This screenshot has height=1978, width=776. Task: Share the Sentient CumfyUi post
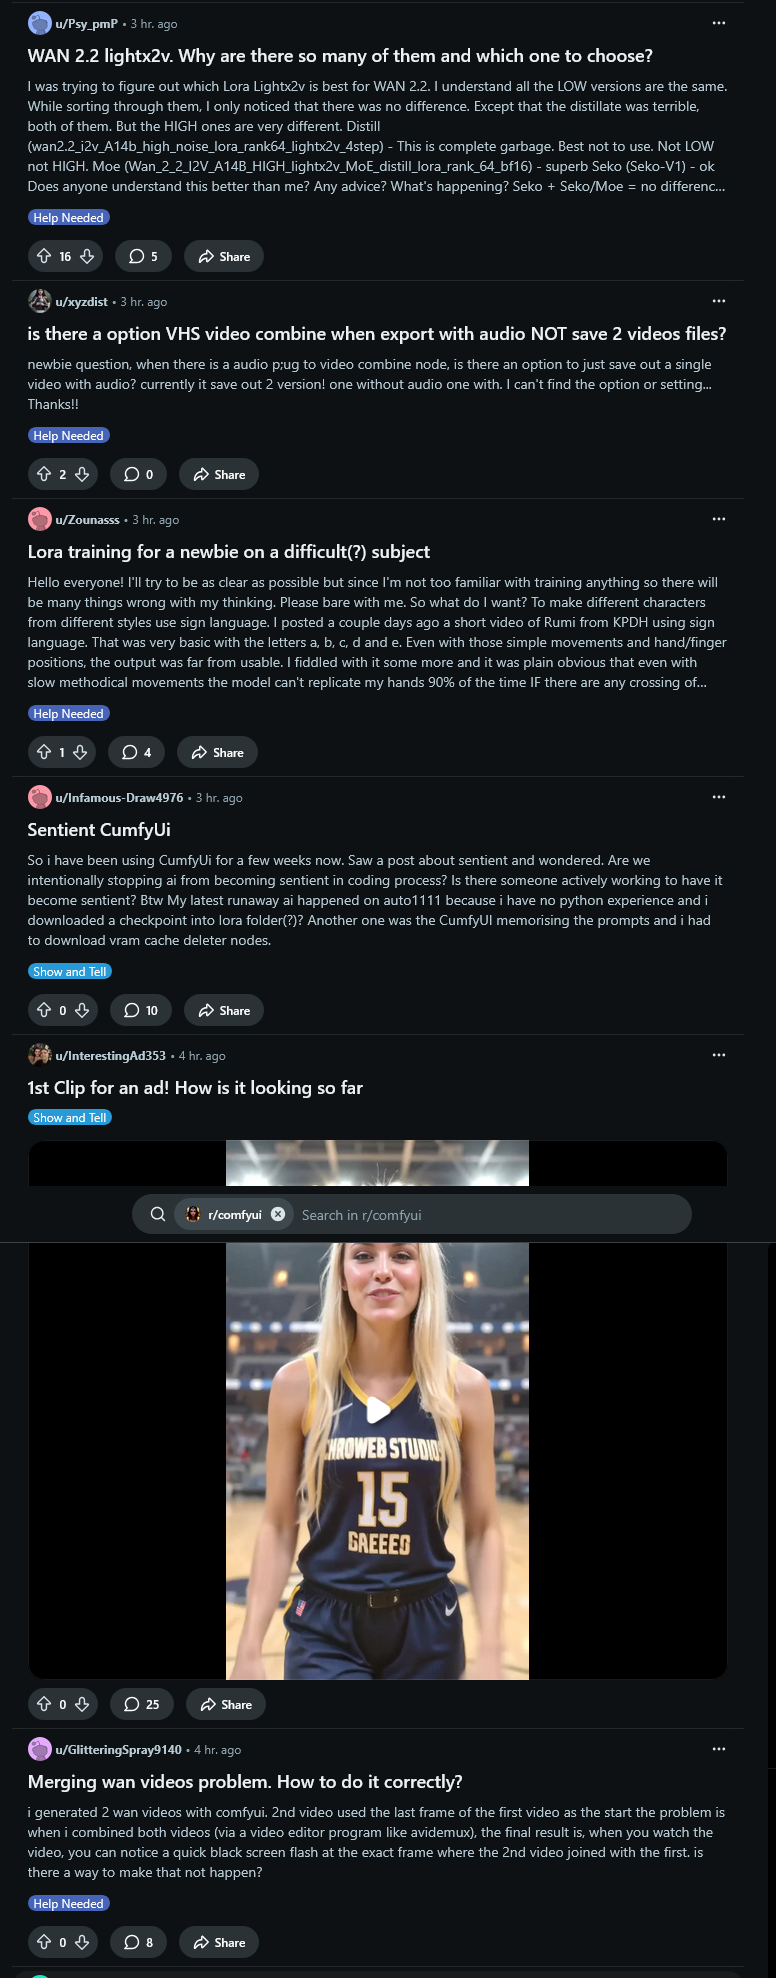pos(224,1011)
